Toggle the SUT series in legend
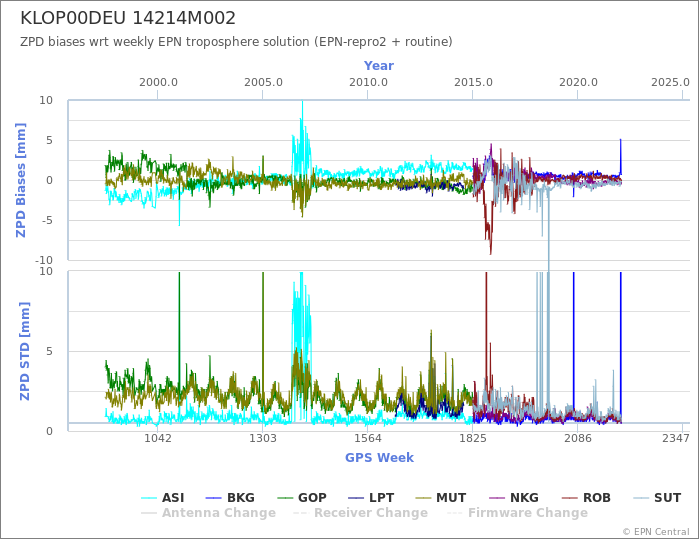 (657, 498)
